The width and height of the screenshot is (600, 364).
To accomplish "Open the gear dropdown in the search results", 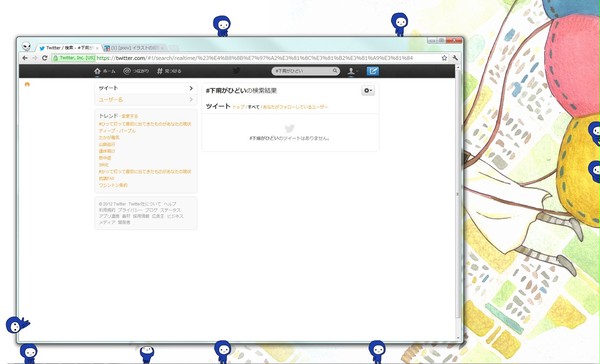I will tap(368, 90).
